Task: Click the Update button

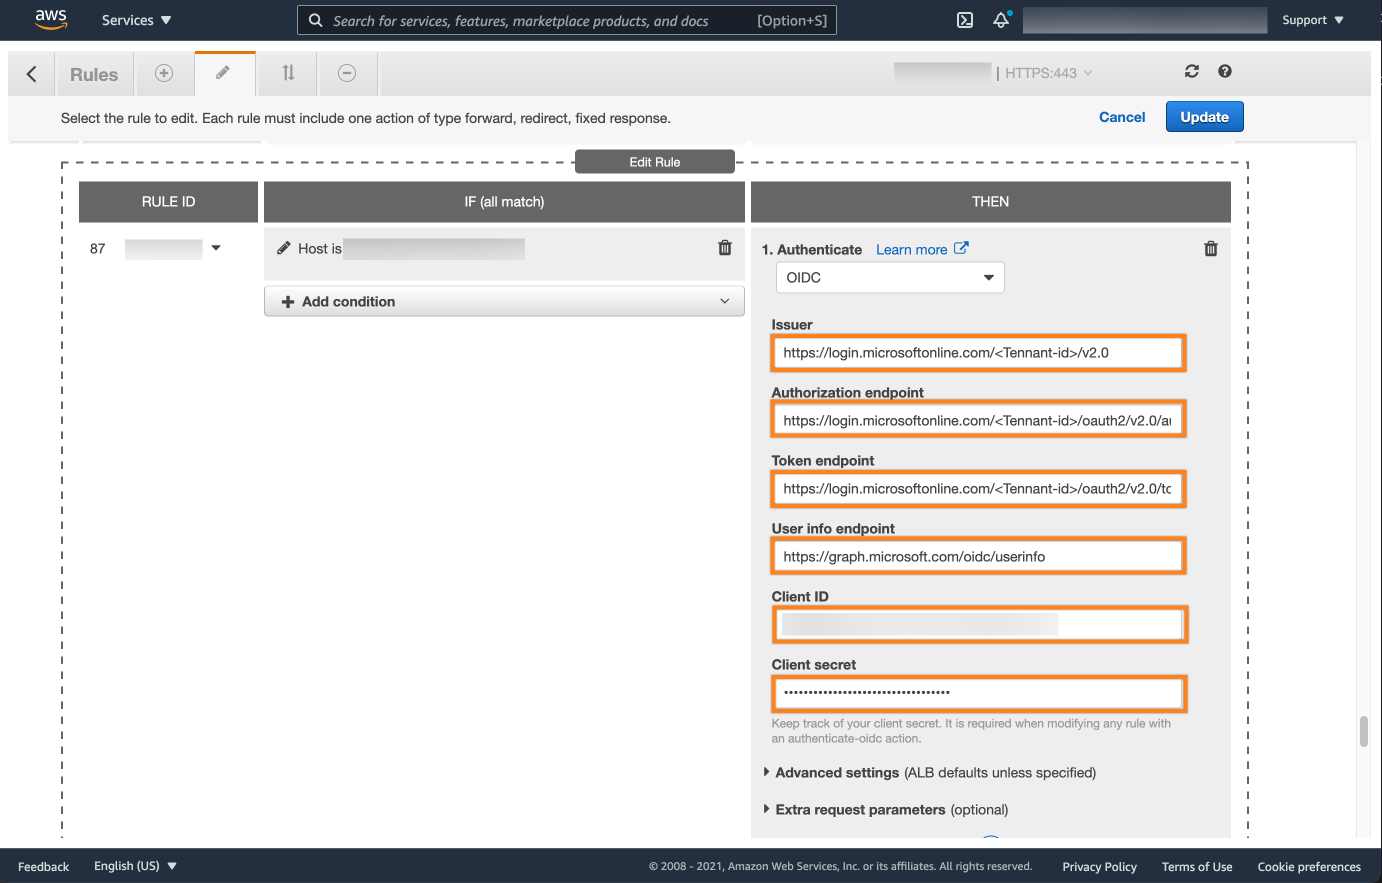Action: (x=1204, y=117)
